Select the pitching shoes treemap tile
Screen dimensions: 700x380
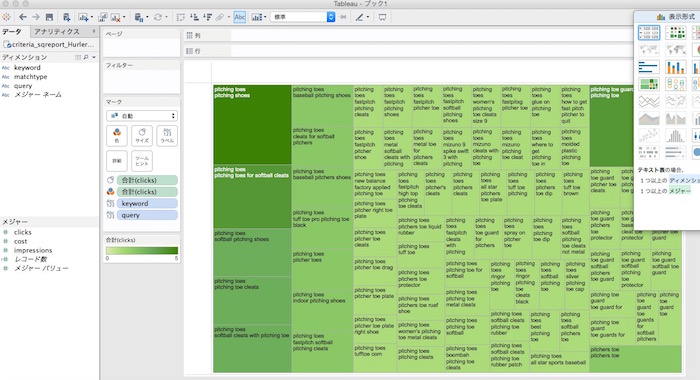tap(252, 125)
